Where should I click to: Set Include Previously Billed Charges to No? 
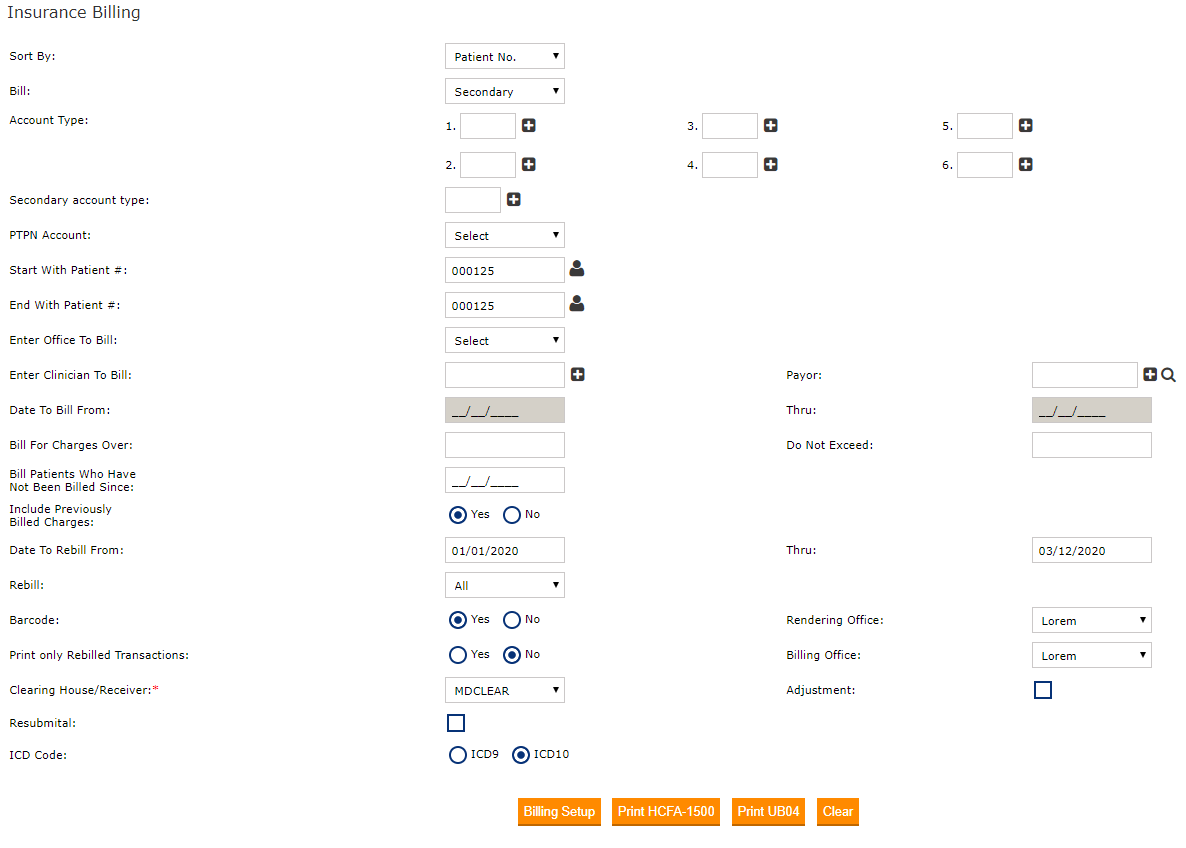512,515
